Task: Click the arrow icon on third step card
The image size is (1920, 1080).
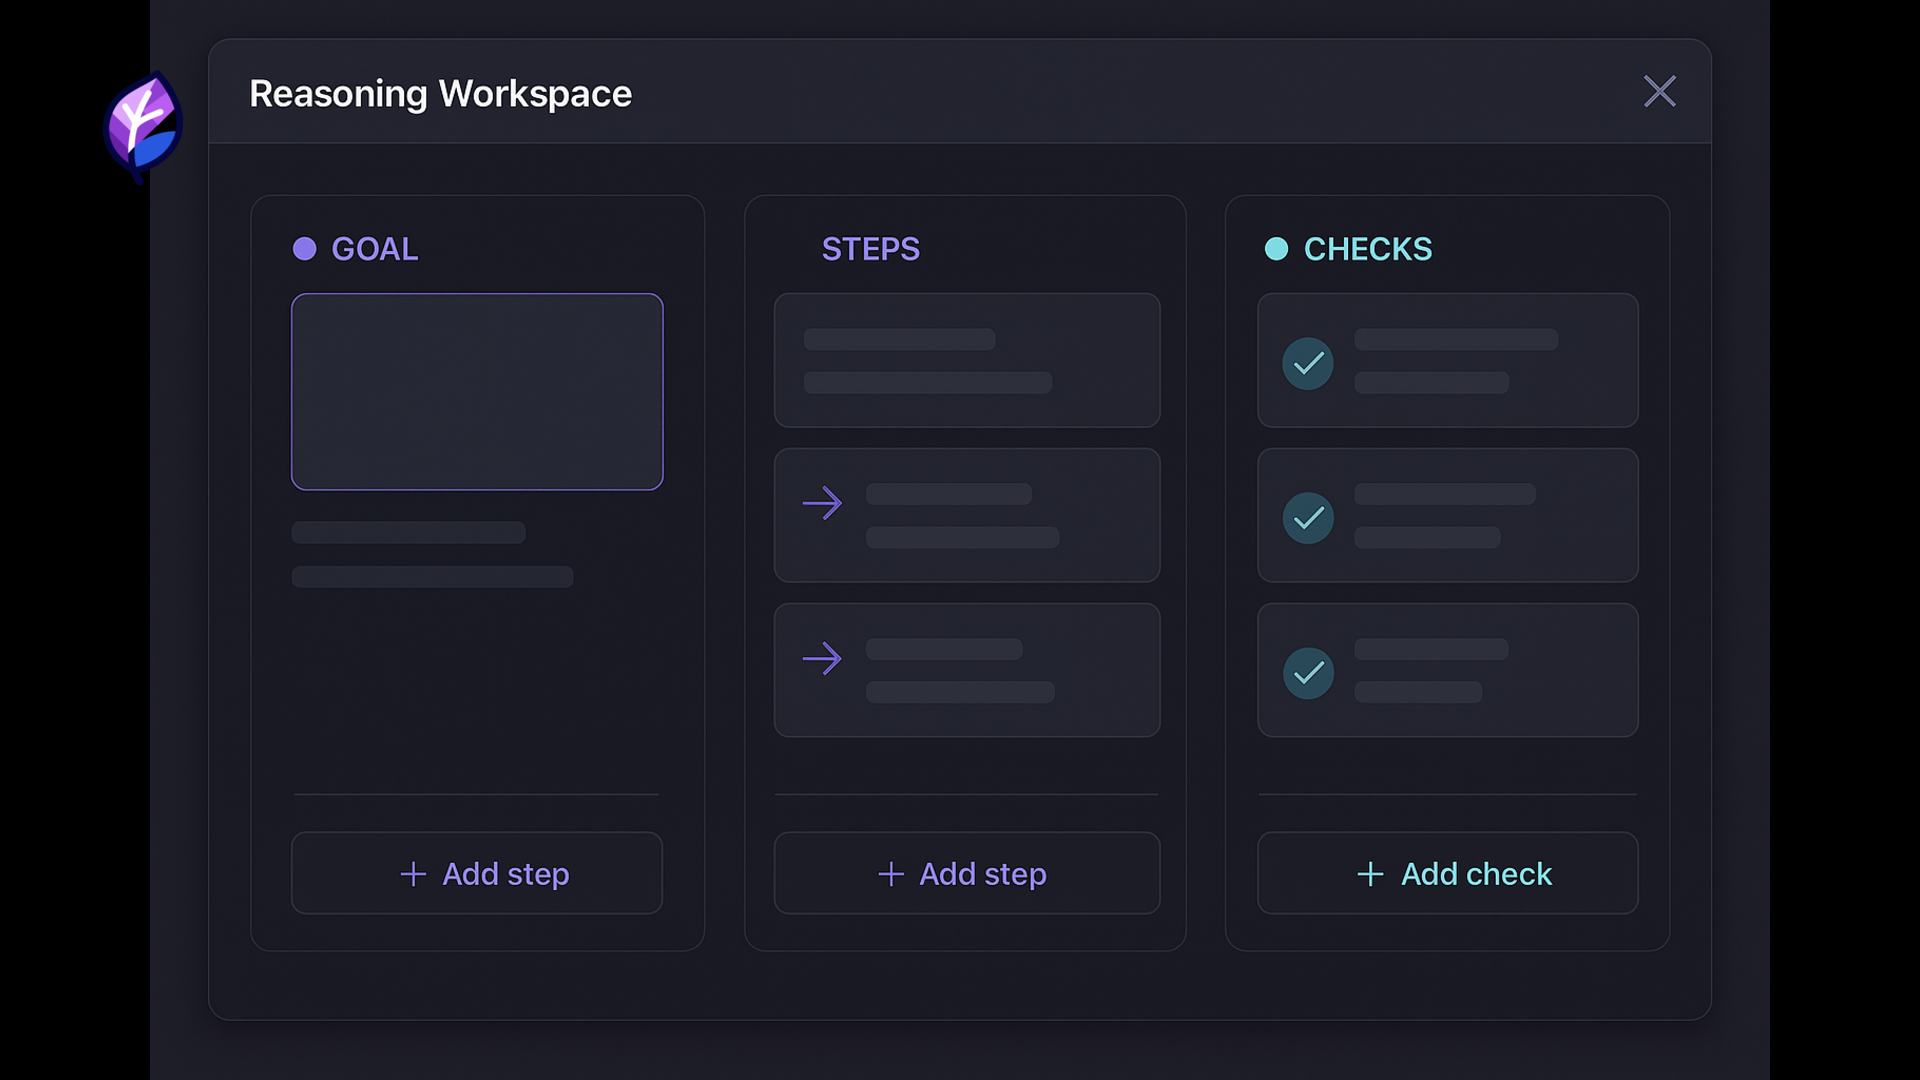Action: (x=822, y=658)
